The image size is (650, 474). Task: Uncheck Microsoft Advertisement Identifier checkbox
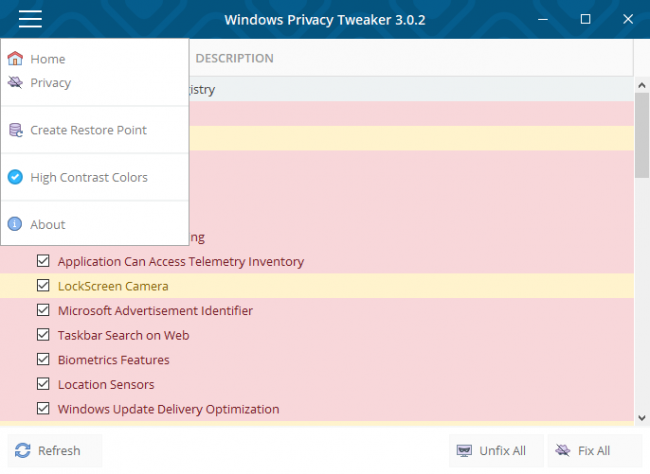coord(43,310)
